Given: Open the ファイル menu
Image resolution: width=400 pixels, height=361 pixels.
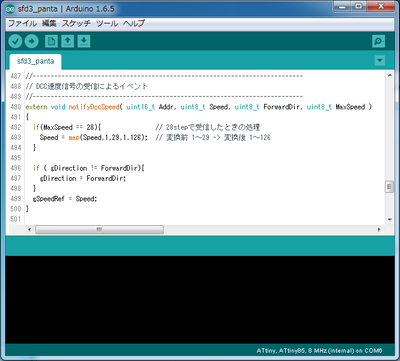Looking at the screenshot, I should click(22, 23).
